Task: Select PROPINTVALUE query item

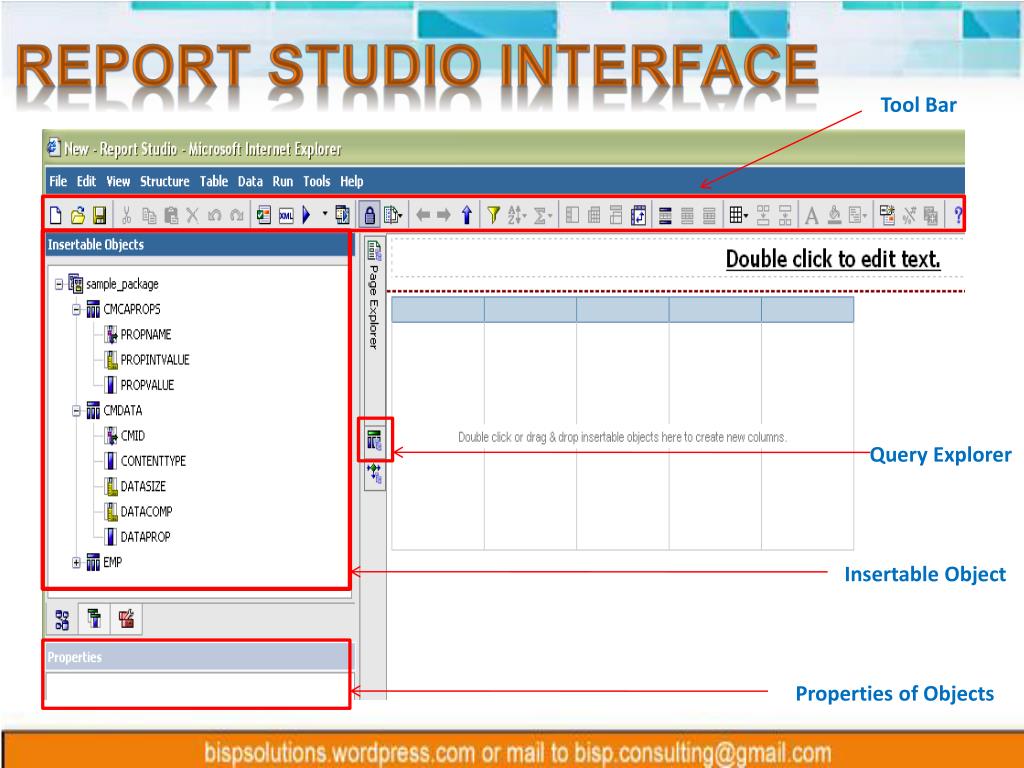Action: point(155,360)
